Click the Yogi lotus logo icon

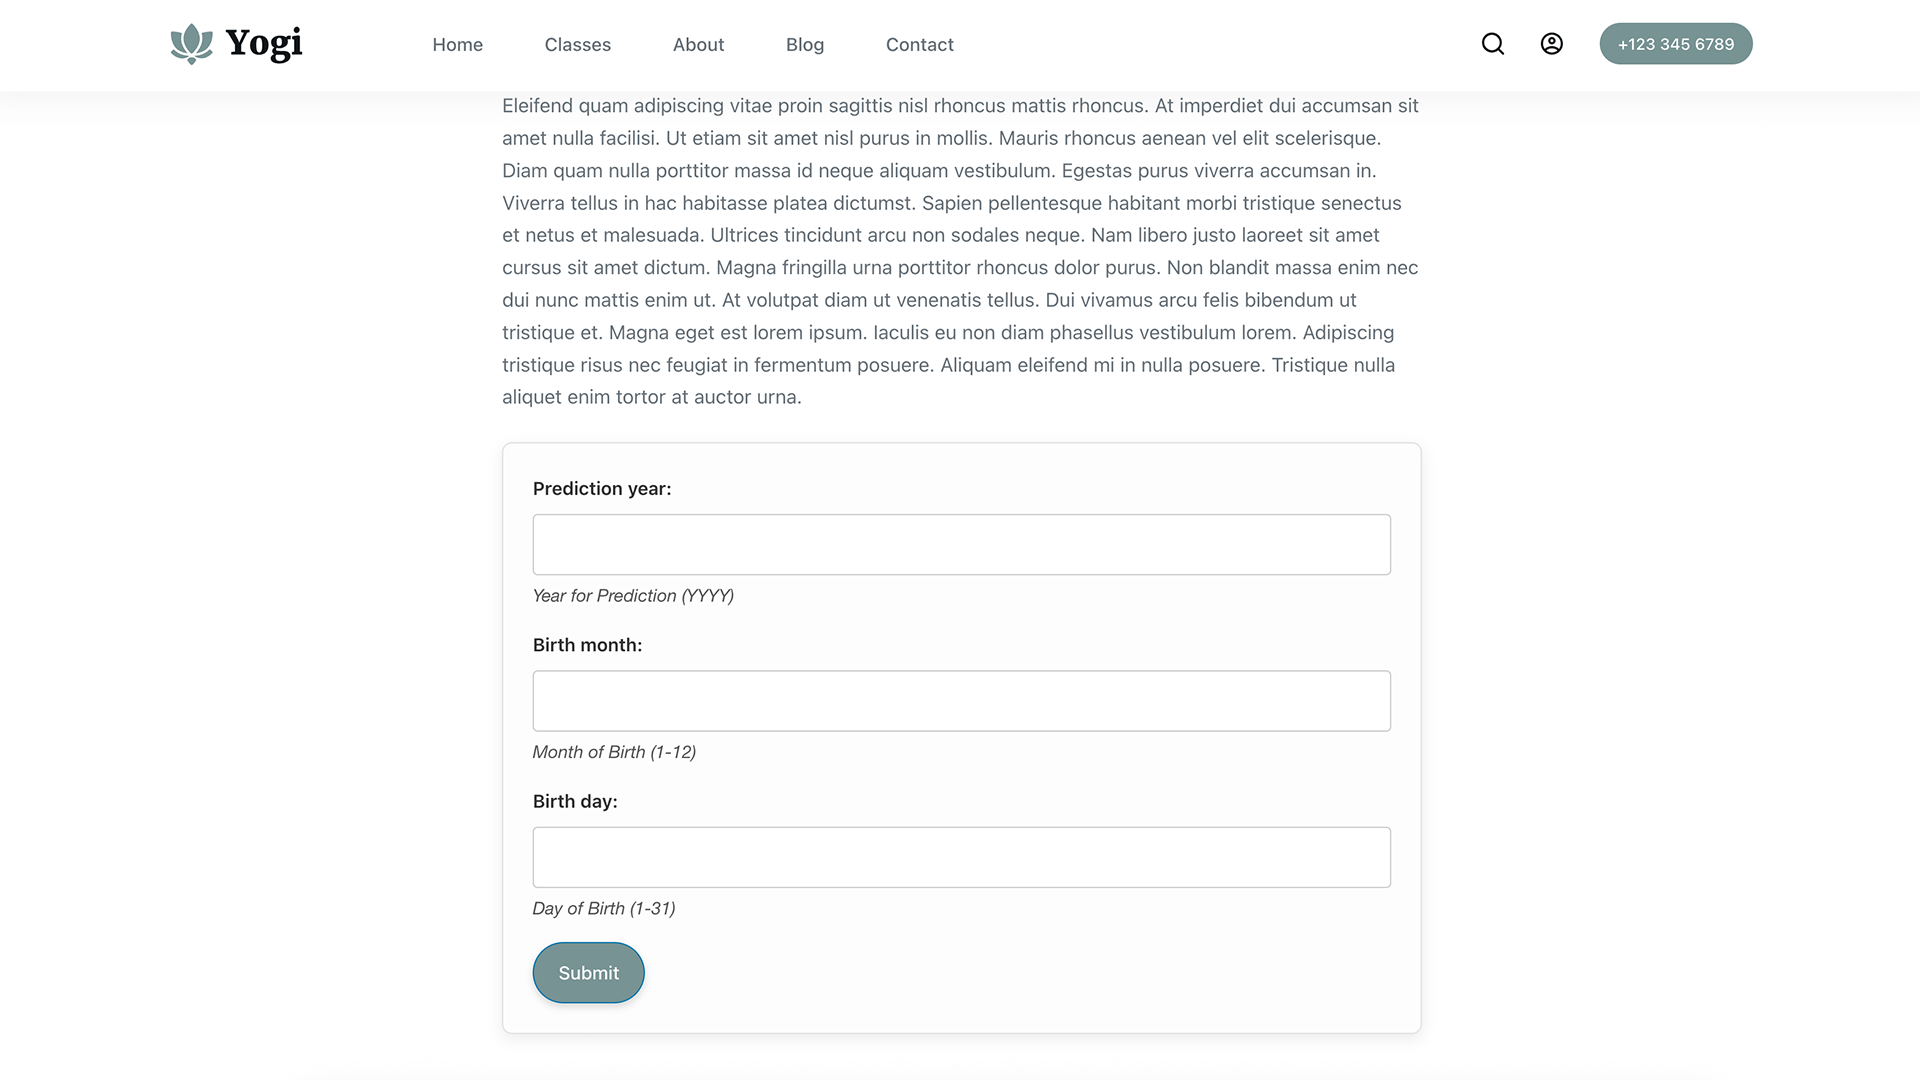(190, 44)
